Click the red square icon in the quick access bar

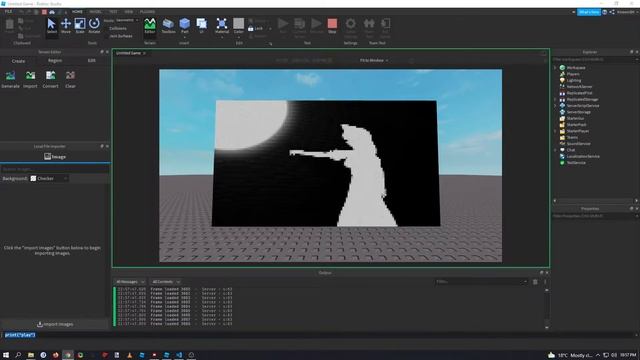(x=44, y=12)
